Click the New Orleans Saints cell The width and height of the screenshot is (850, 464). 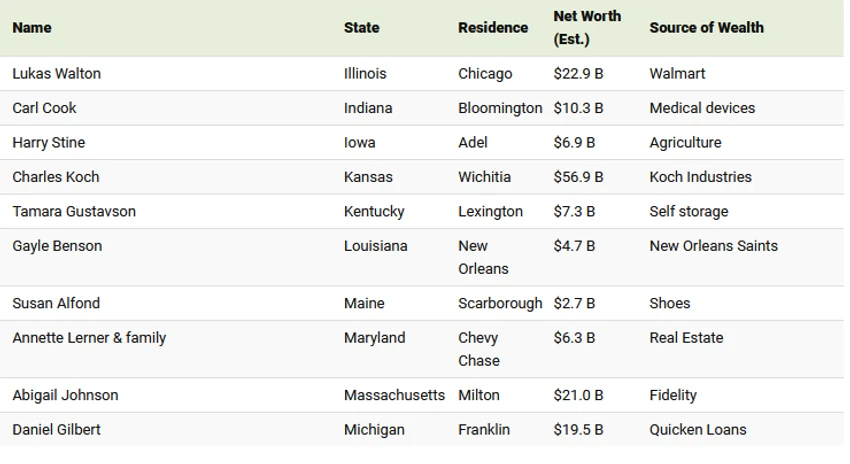click(713, 246)
